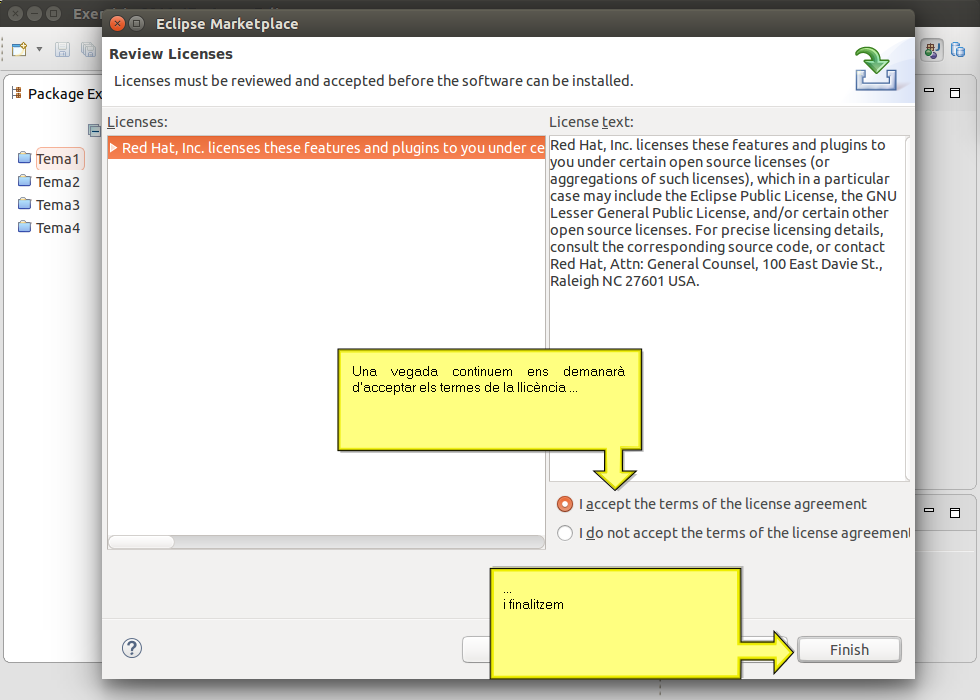
Task: Click the 'License text:' label
Action: (591, 122)
